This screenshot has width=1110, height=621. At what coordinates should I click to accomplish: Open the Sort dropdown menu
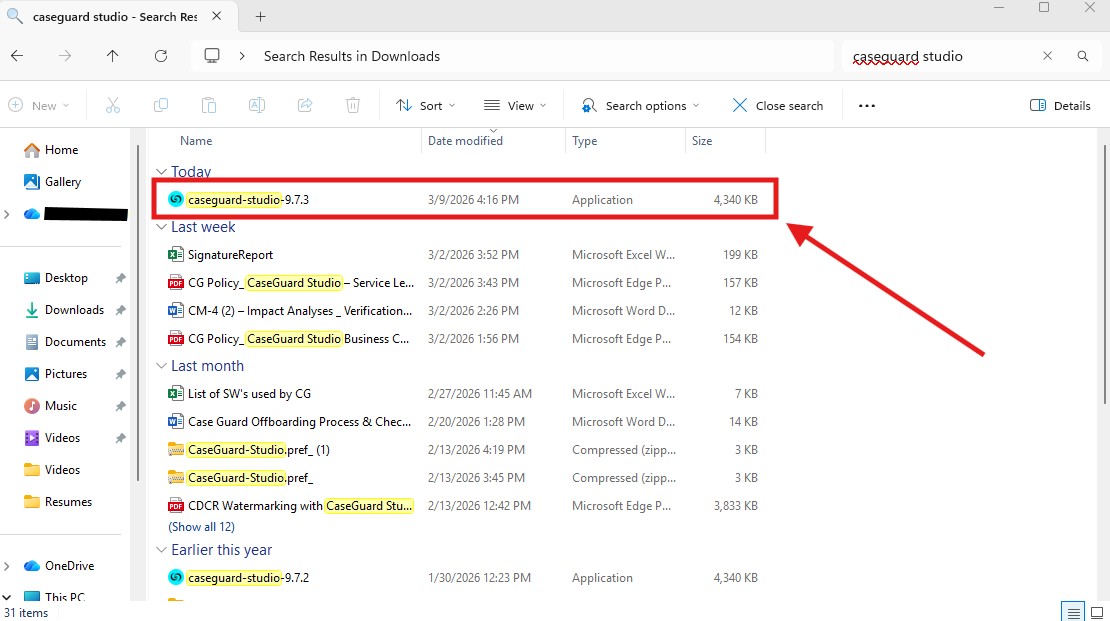point(426,105)
